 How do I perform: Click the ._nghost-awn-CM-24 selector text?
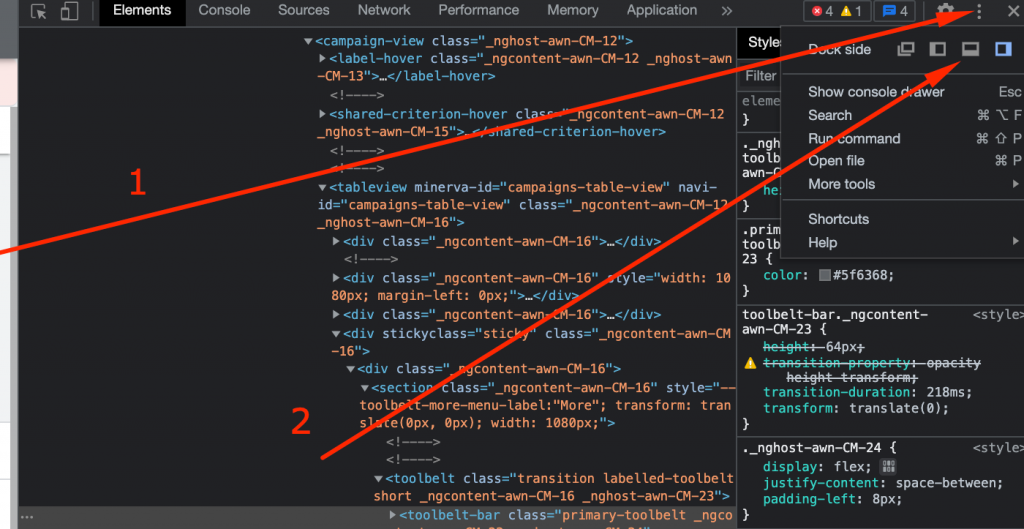pyautogui.click(x=812, y=448)
